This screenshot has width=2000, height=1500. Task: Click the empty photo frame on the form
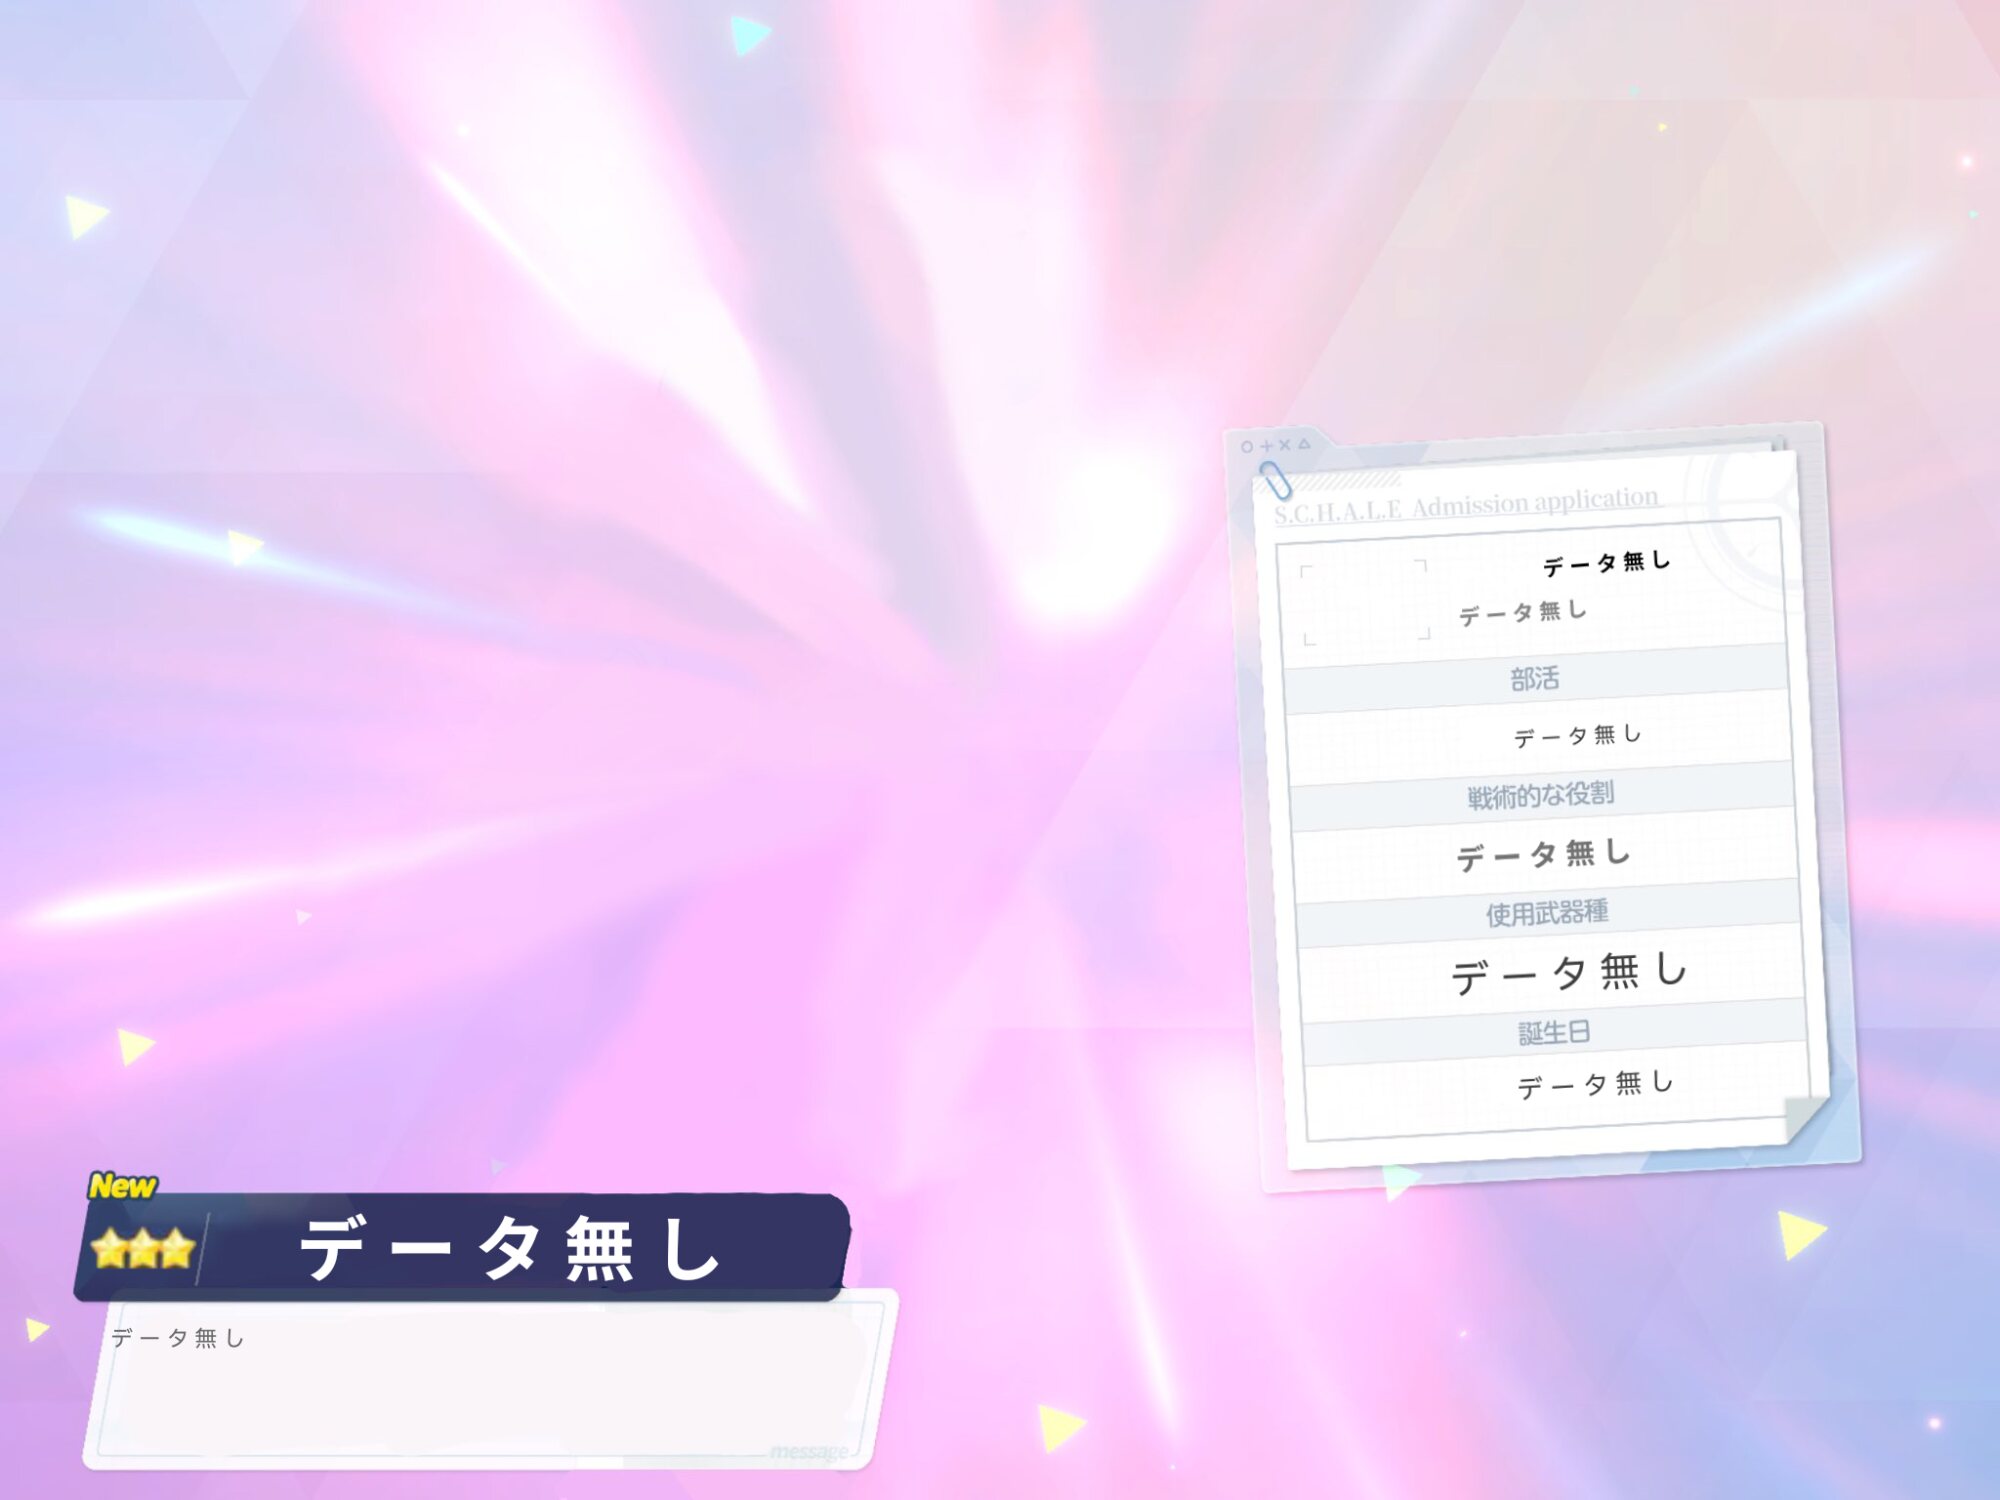(x=1366, y=602)
